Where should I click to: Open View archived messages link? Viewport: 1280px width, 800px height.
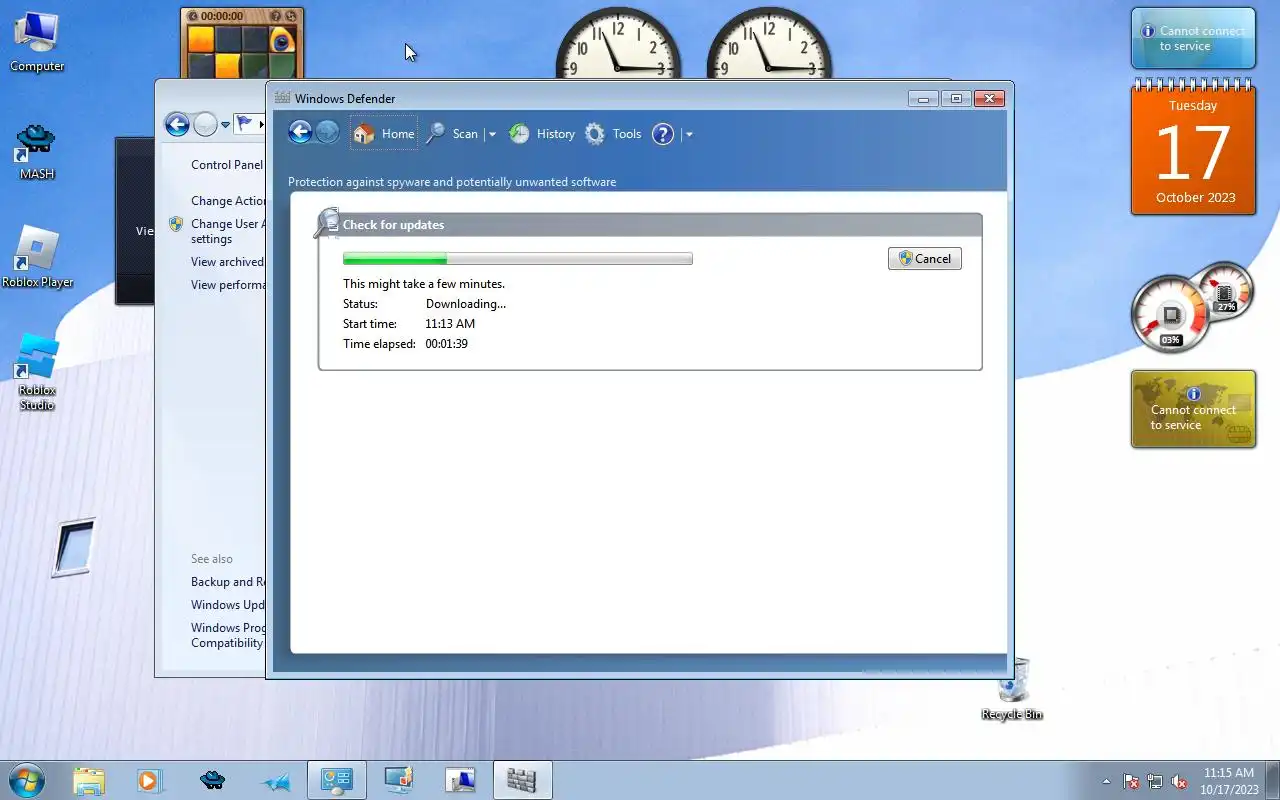coord(227,262)
